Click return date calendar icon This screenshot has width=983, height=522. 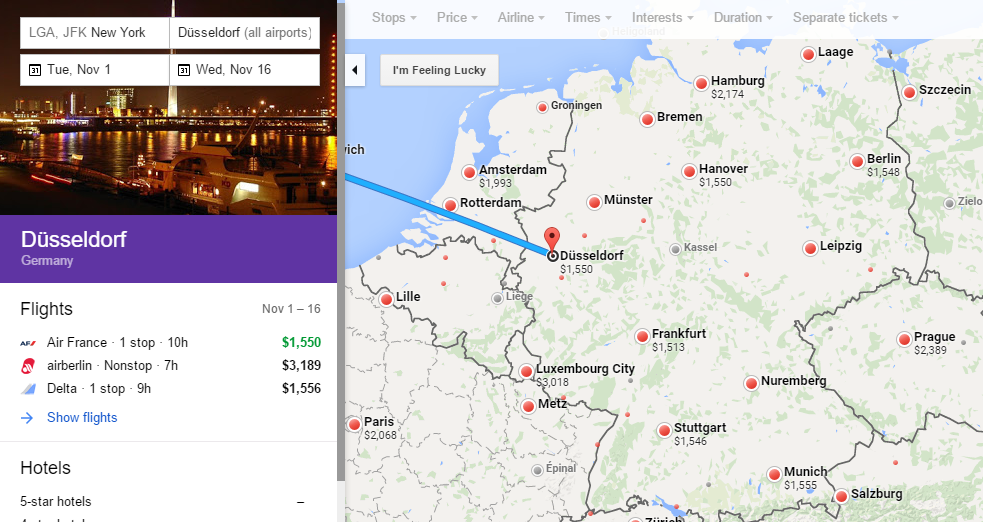[x=184, y=70]
